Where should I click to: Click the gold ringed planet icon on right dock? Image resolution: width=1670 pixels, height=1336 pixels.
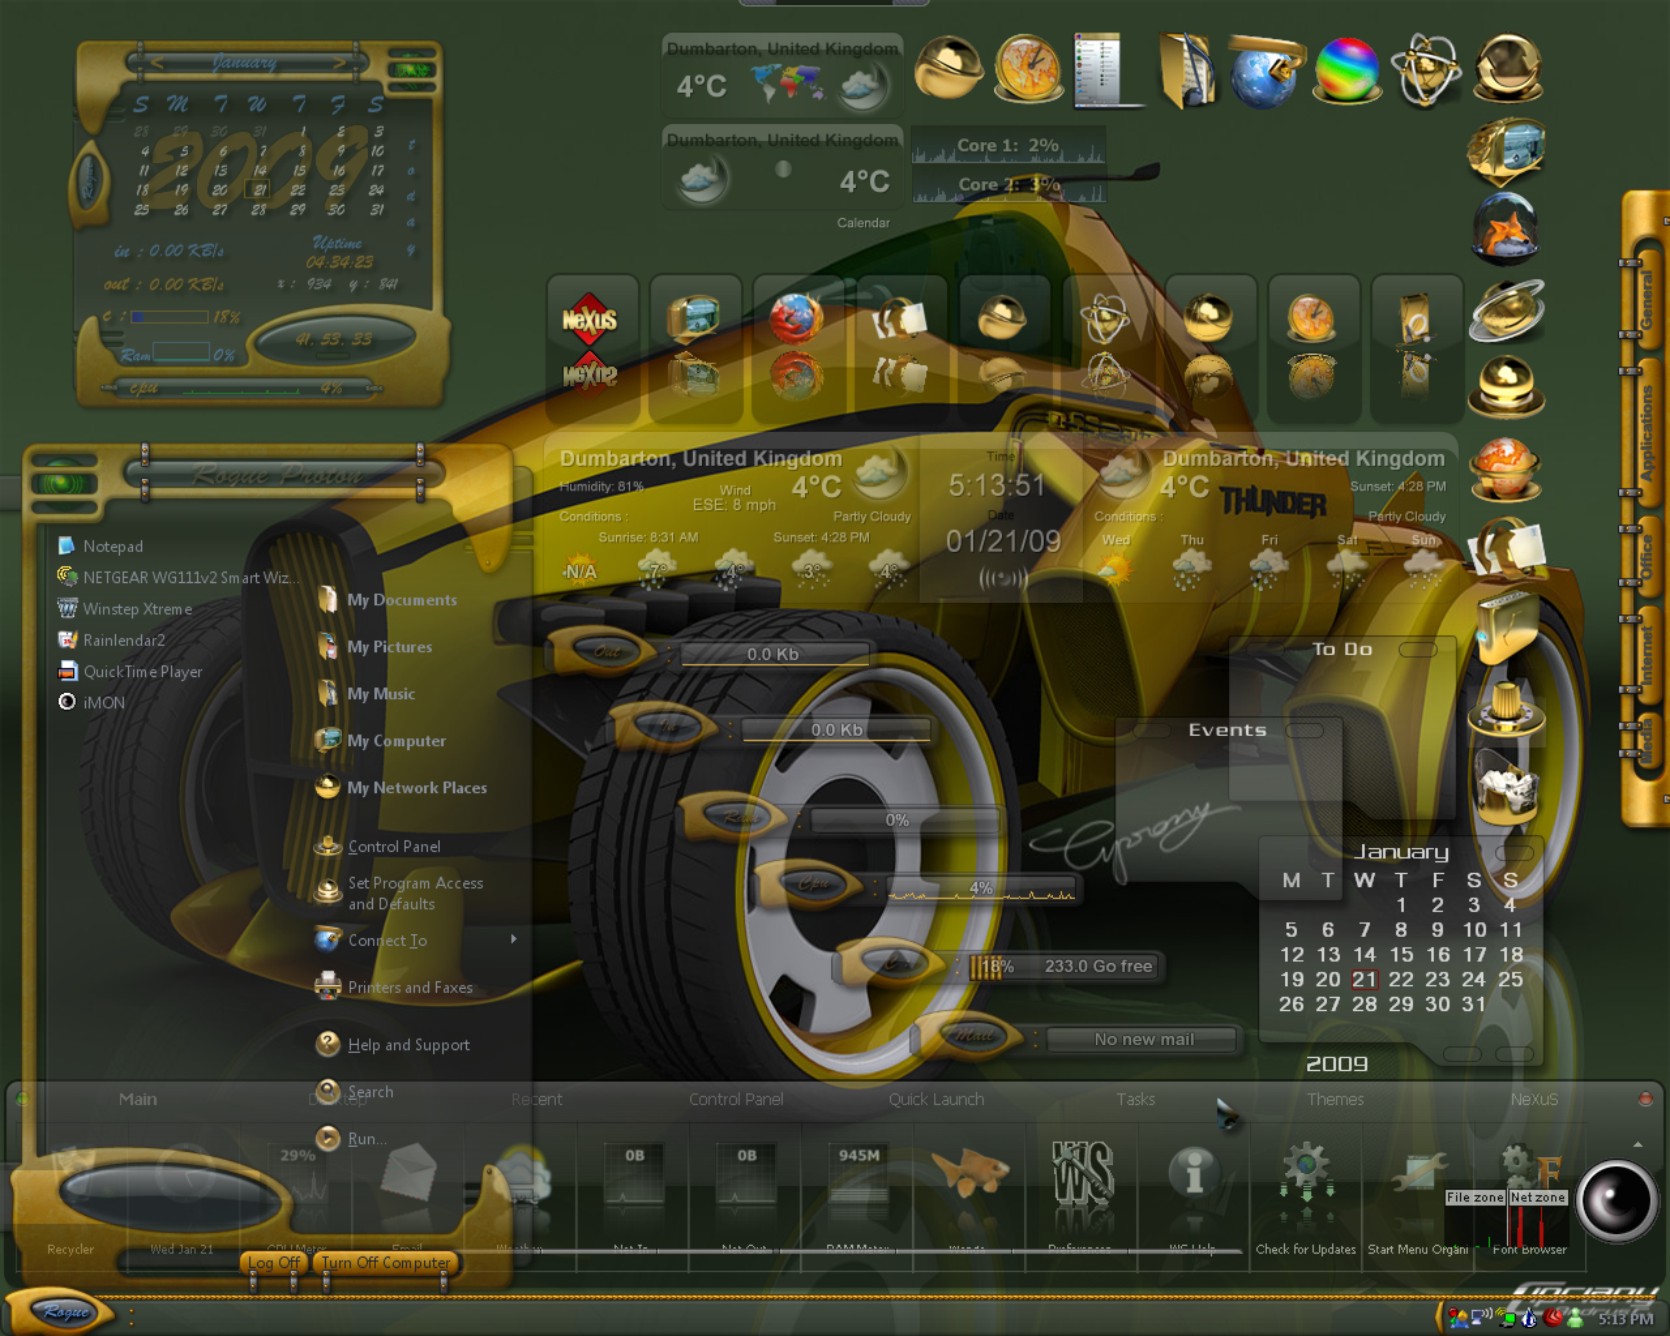coord(1507,310)
